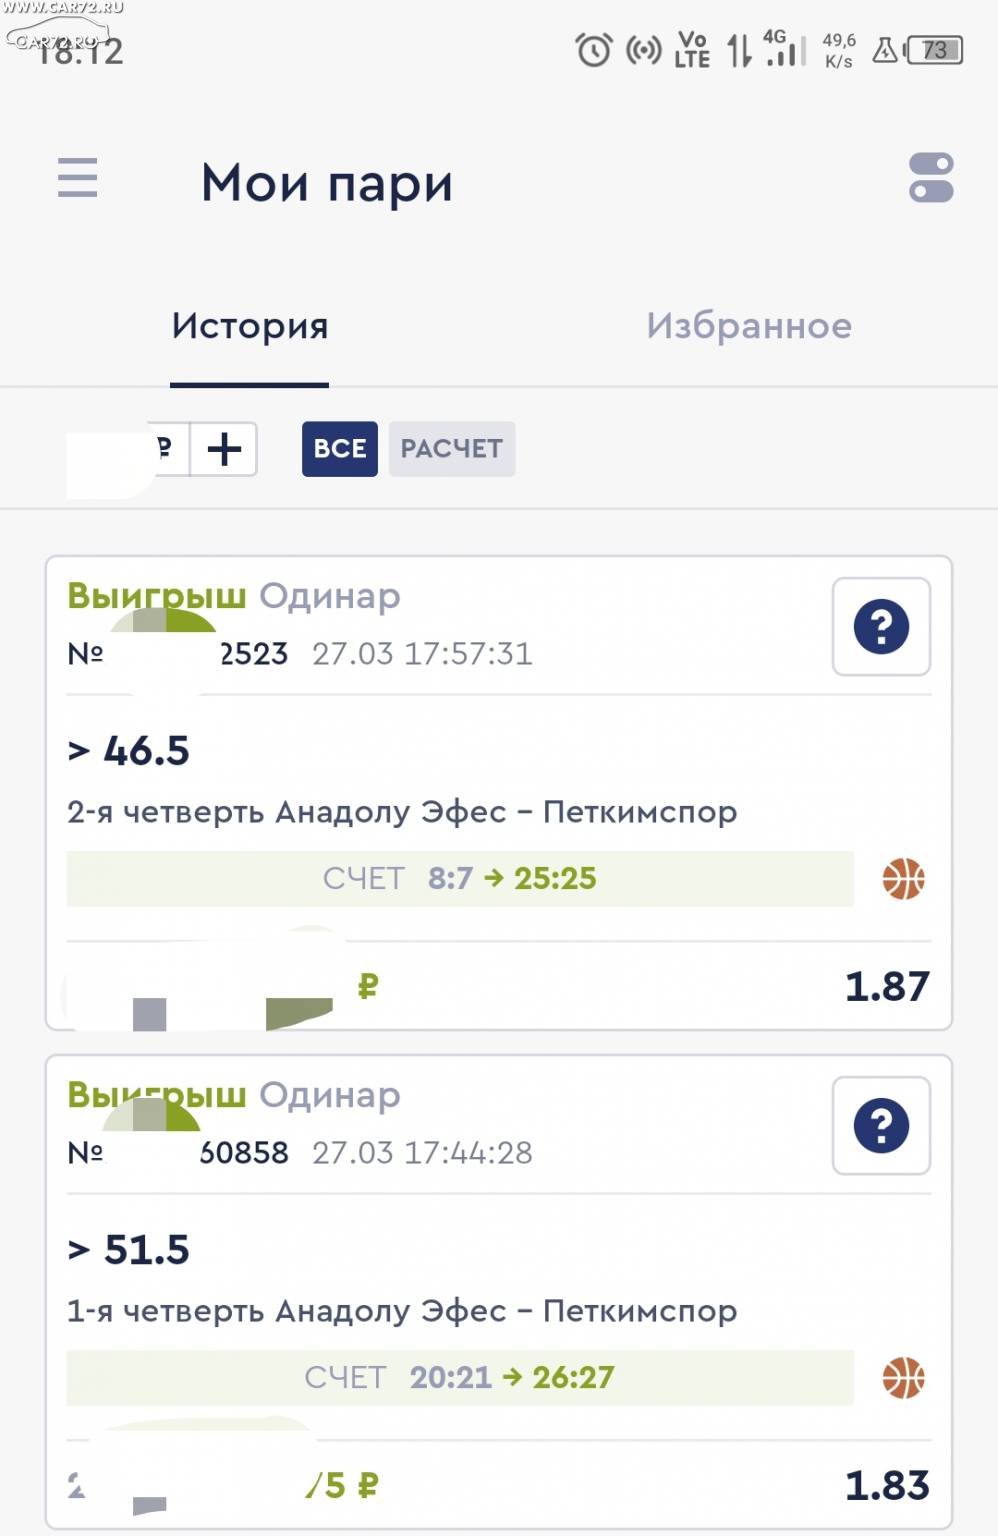998x1536 pixels.
Task: Open the 1-я четверть Анадолу Эфес bet
Action: tap(402, 1311)
